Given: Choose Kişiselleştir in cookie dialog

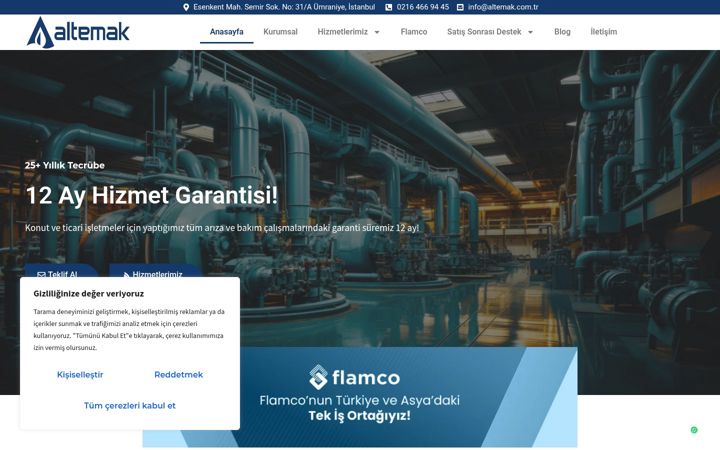Looking at the screenshot, I should 80,375.
